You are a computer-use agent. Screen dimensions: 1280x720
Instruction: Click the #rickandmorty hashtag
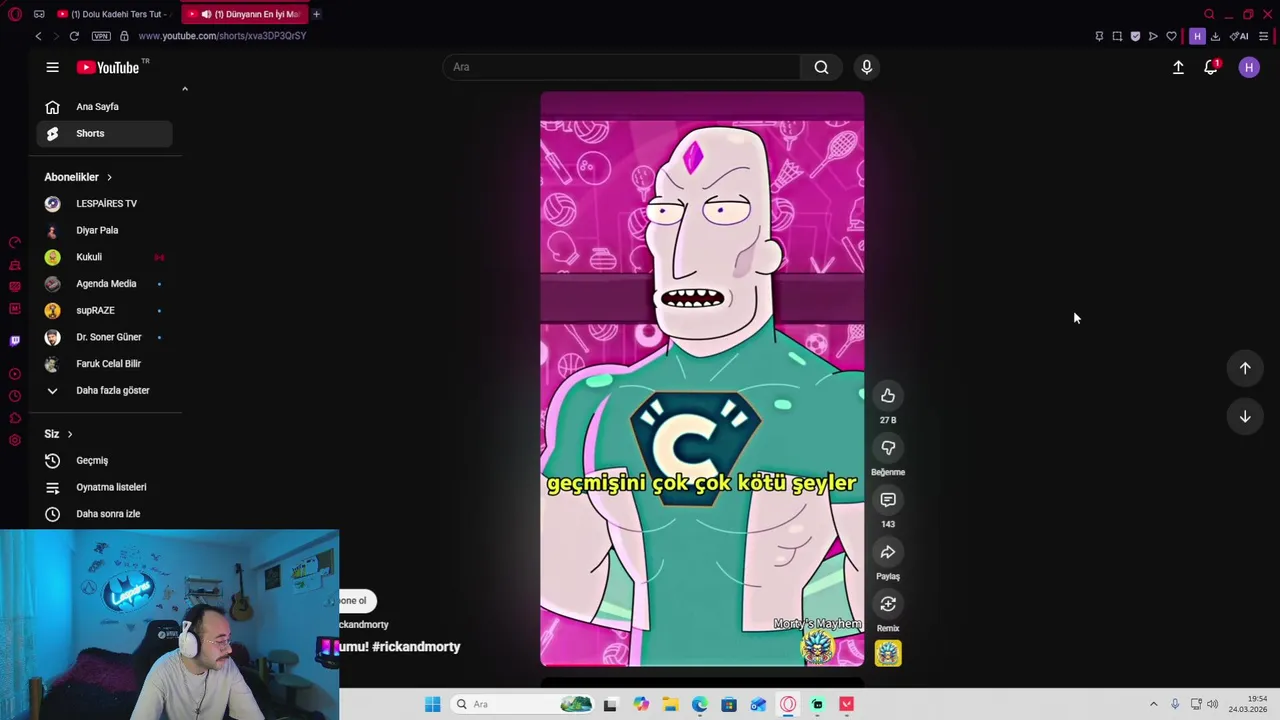416,647
